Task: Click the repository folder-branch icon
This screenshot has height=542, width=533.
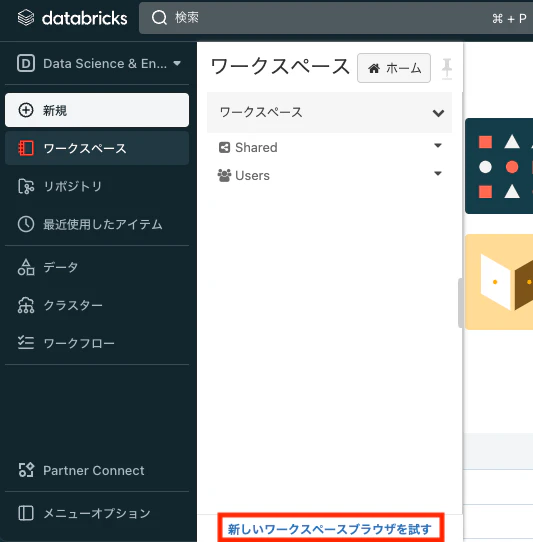Action: 26,187
